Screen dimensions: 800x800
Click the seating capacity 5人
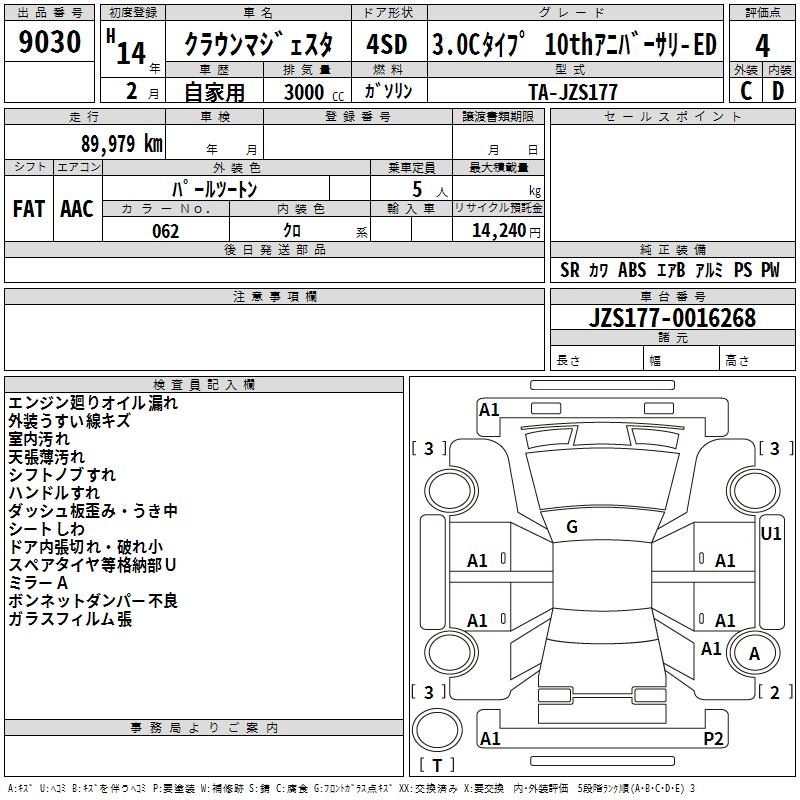tap(430, 189)
